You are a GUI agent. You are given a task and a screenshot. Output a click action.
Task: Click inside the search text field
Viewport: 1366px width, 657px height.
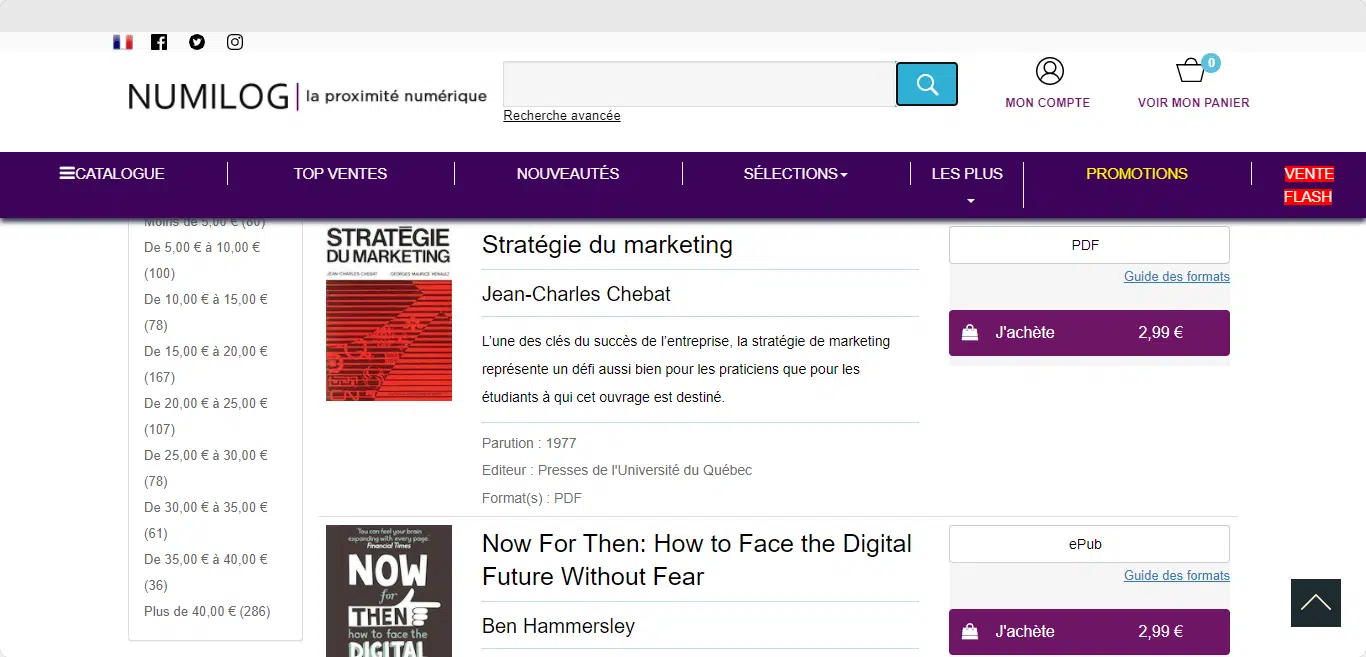[698, 84]
